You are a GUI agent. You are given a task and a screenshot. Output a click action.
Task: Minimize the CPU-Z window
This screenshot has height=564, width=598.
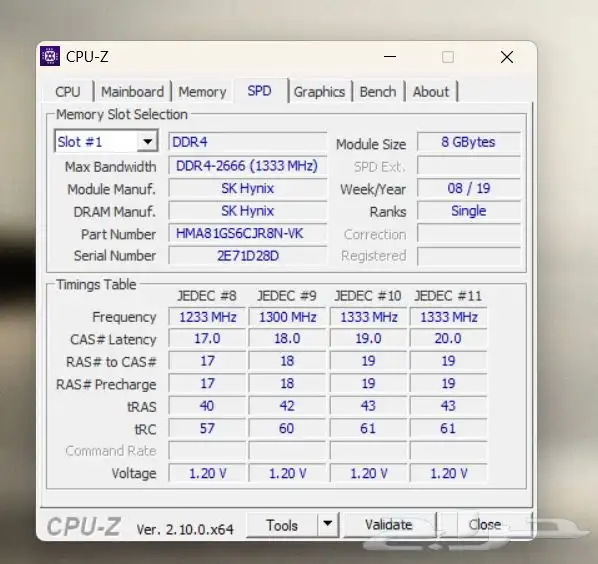pos(390,57)
